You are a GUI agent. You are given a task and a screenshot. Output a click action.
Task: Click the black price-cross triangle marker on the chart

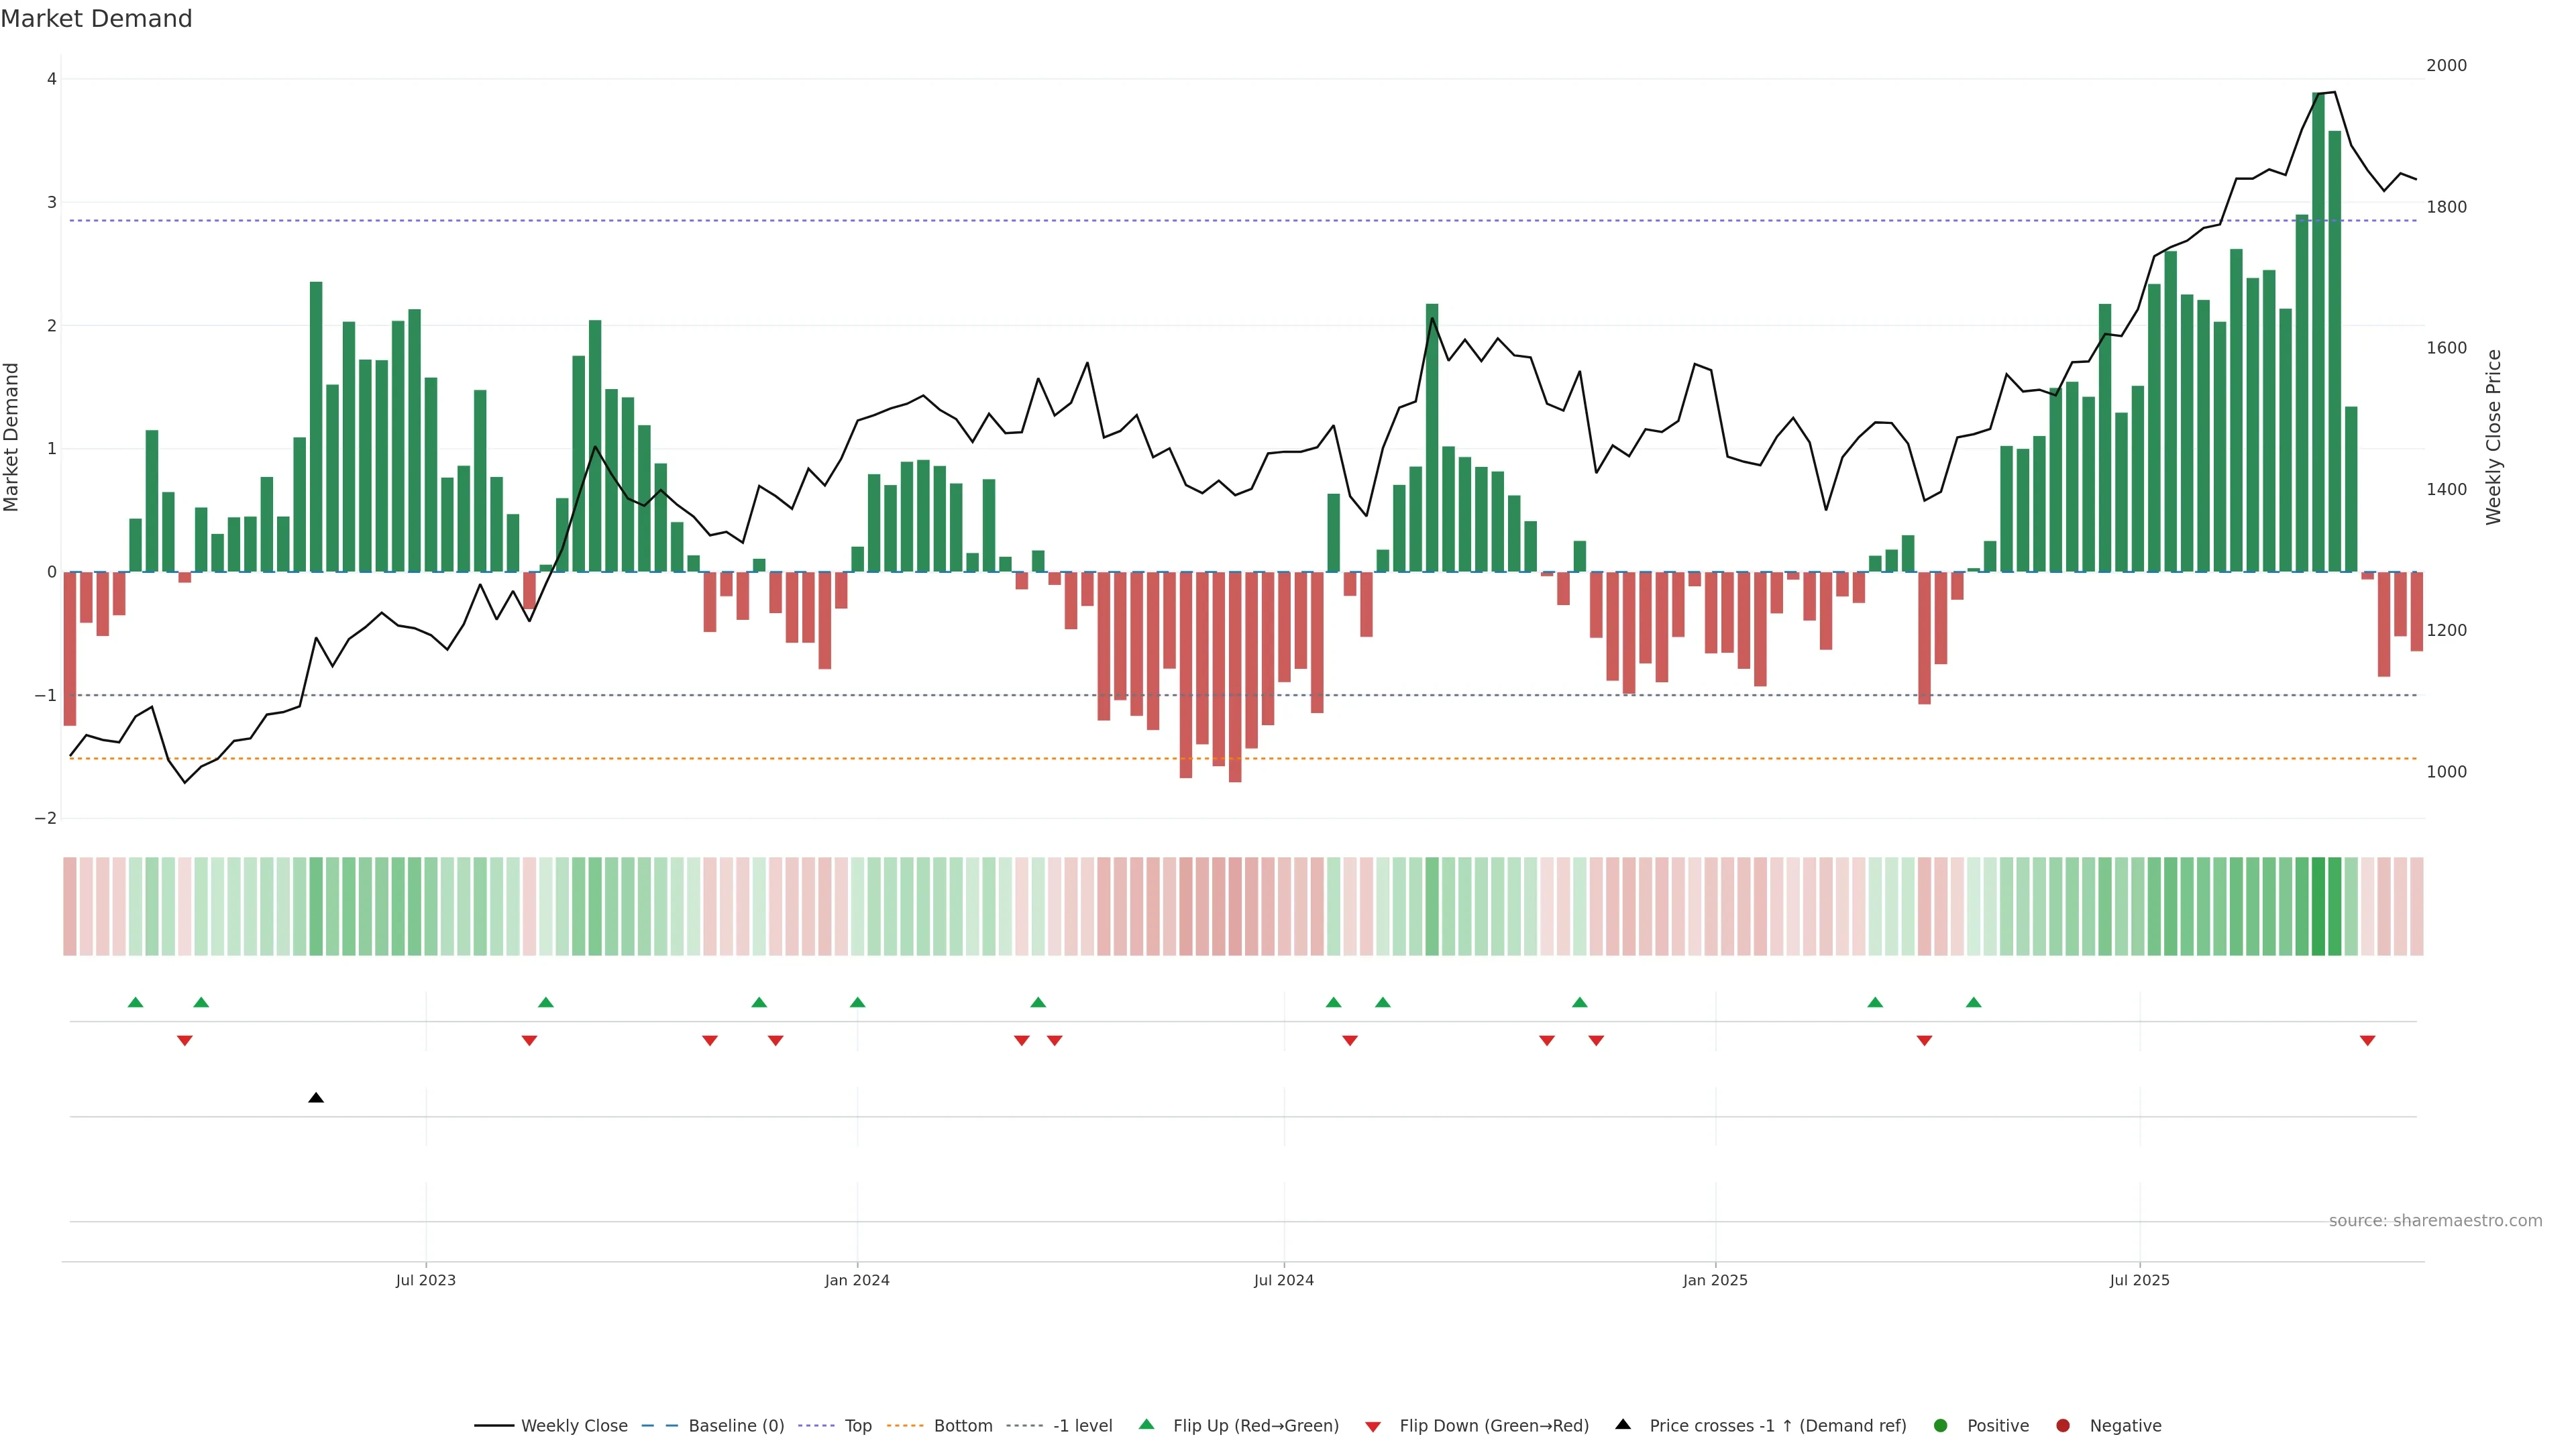click(x=316, y=1098)
